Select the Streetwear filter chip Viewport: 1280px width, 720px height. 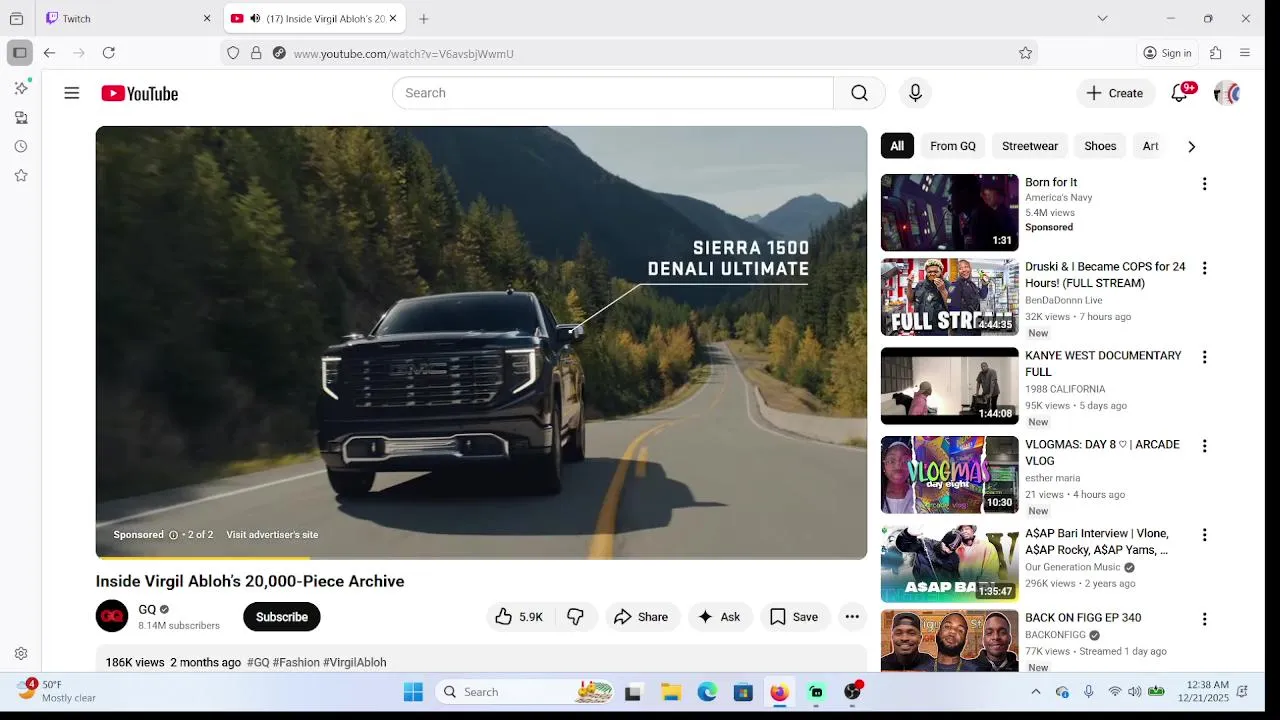click(1030, 146)
